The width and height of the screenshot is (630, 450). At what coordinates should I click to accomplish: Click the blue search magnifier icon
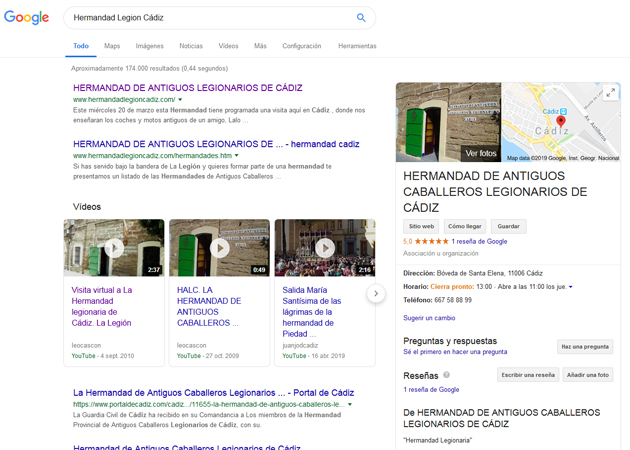click(361, 18)
